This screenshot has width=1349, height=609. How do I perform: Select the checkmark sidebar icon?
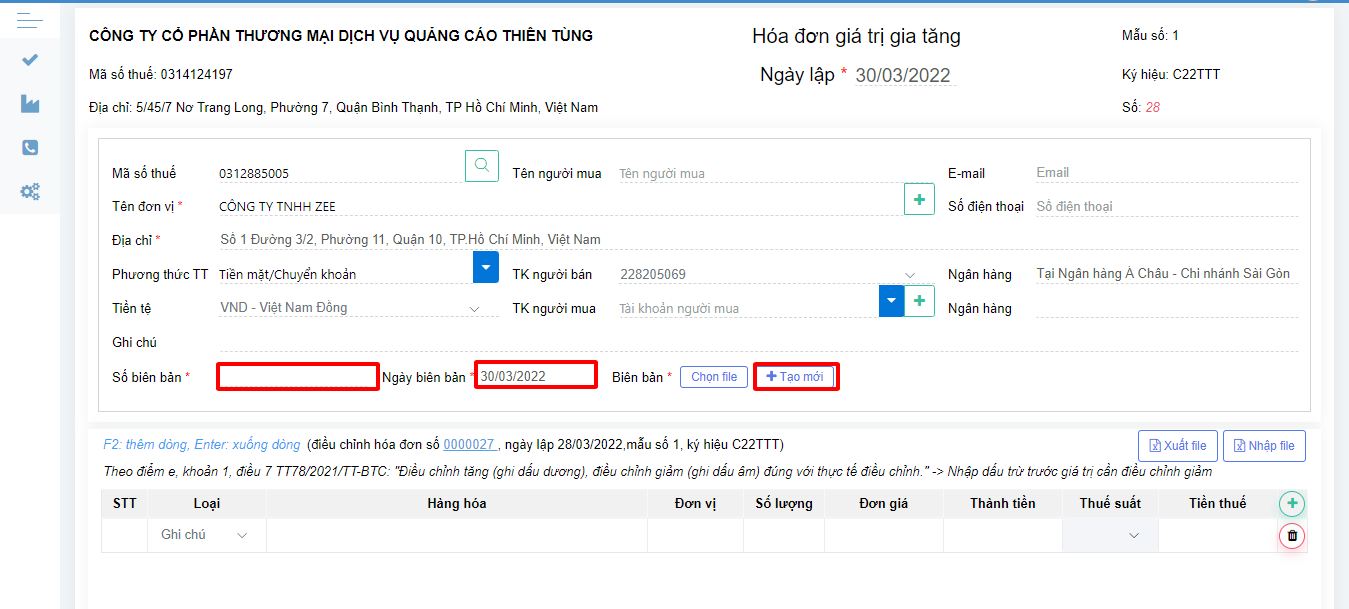pyautogui.click(x=29, y=59)
